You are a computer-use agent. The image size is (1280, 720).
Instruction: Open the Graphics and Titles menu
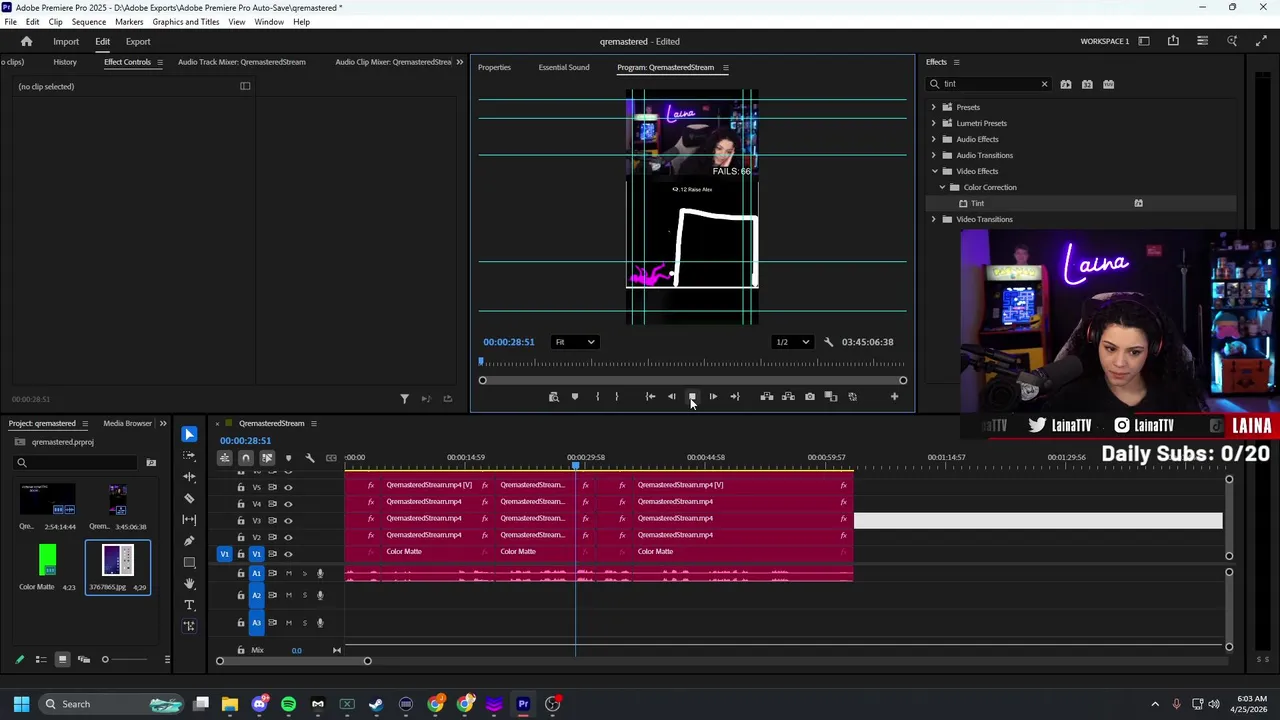(186, 21)
